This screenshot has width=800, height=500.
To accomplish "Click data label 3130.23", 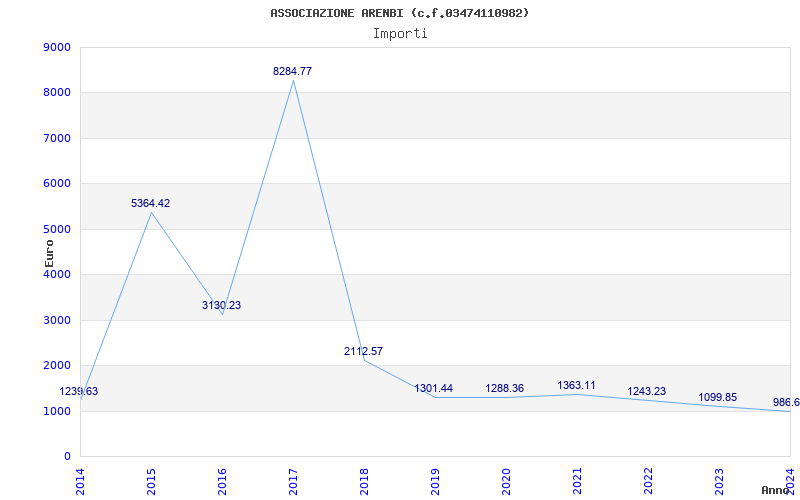I will tap(221, 306).
